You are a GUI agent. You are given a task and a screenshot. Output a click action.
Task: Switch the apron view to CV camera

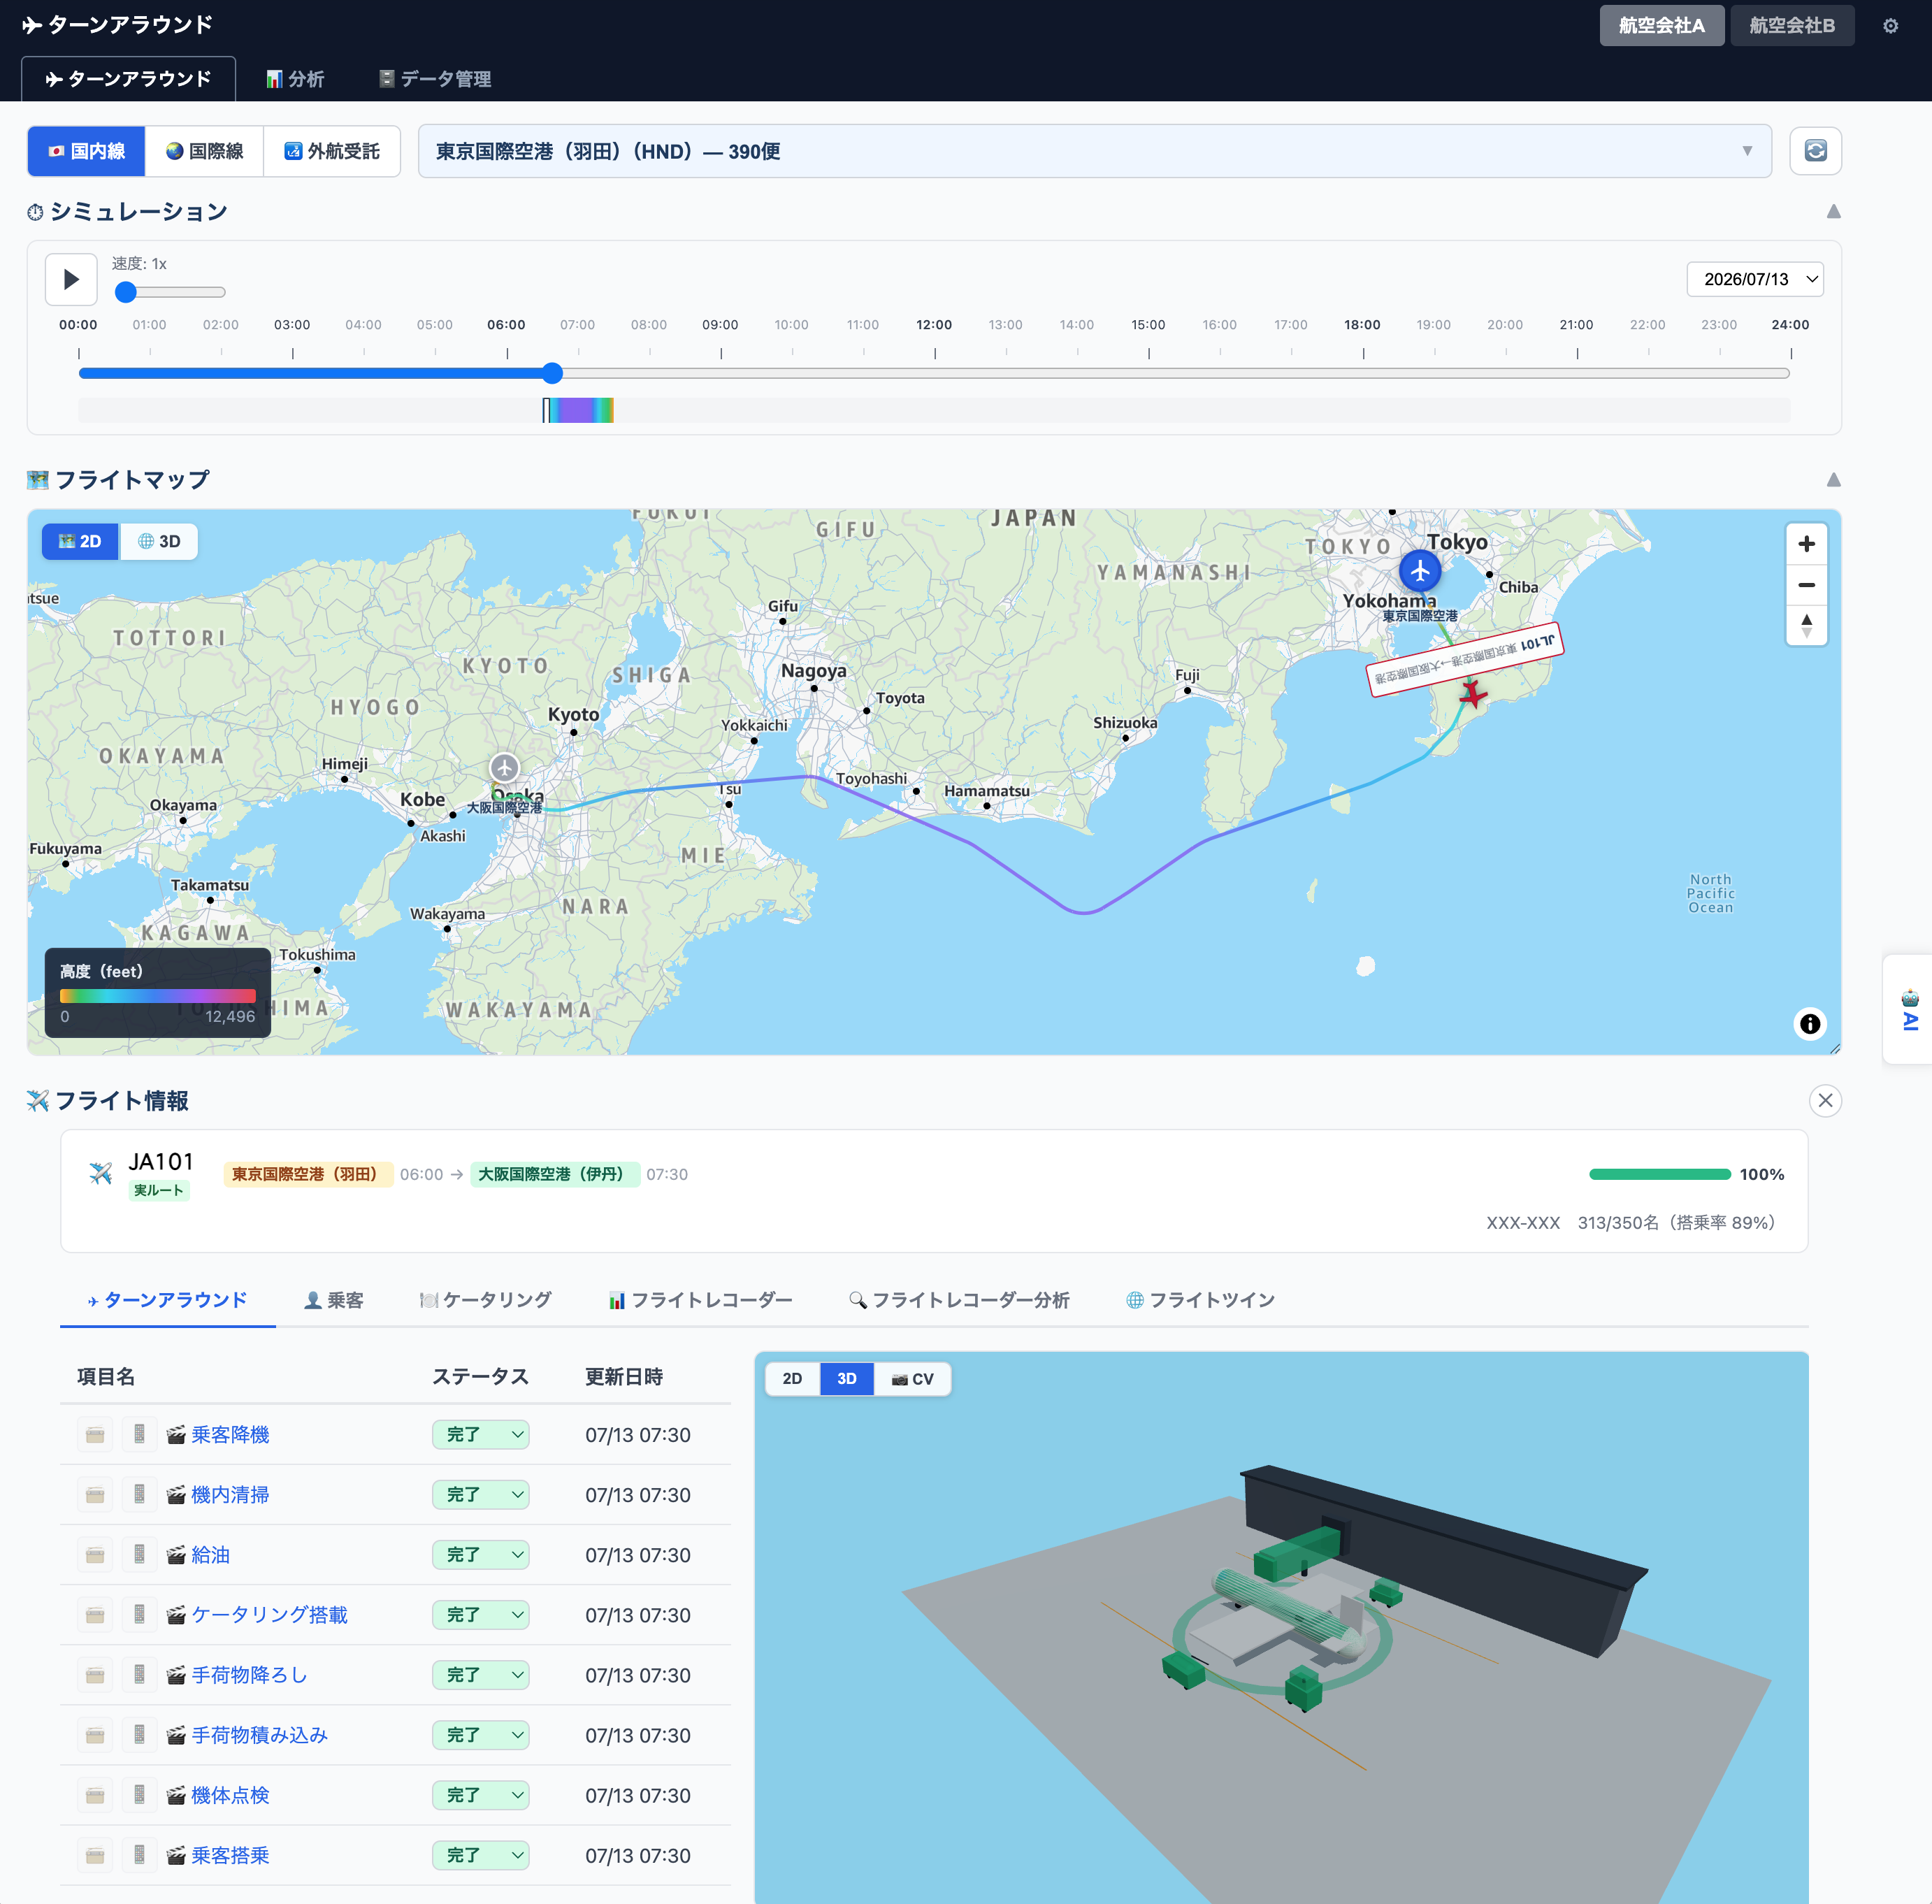click(912, 1379)
